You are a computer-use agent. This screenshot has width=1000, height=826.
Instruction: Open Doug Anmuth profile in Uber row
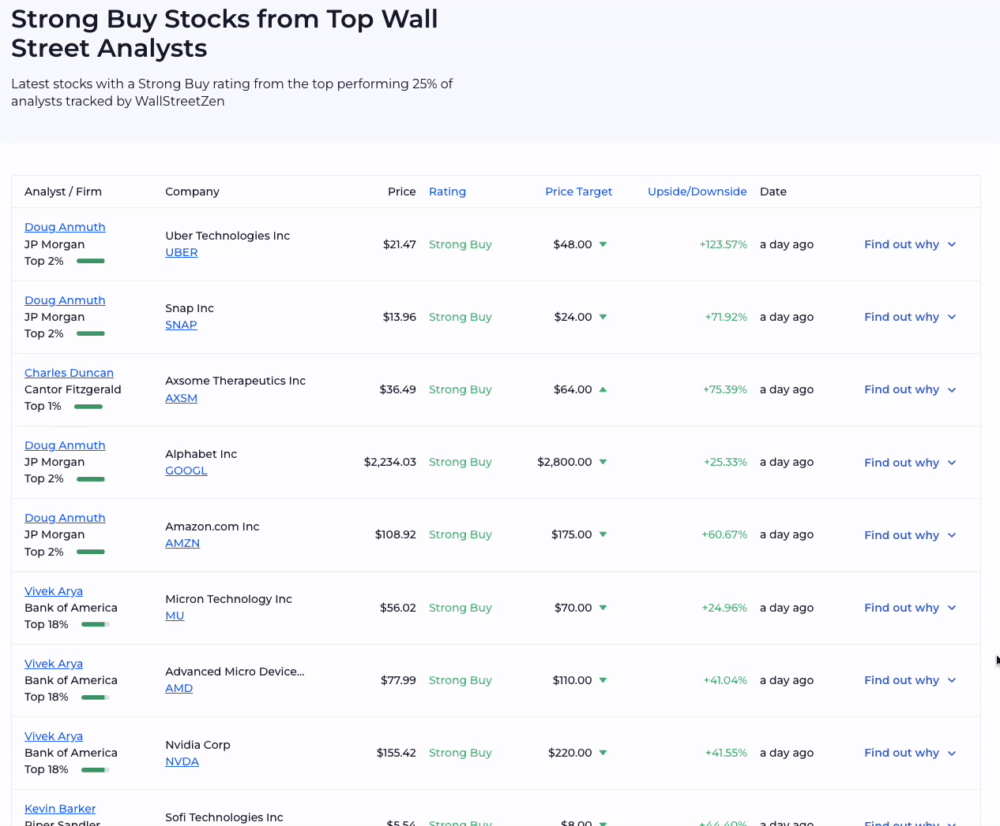pyautogui.click(x=65, y=227)
